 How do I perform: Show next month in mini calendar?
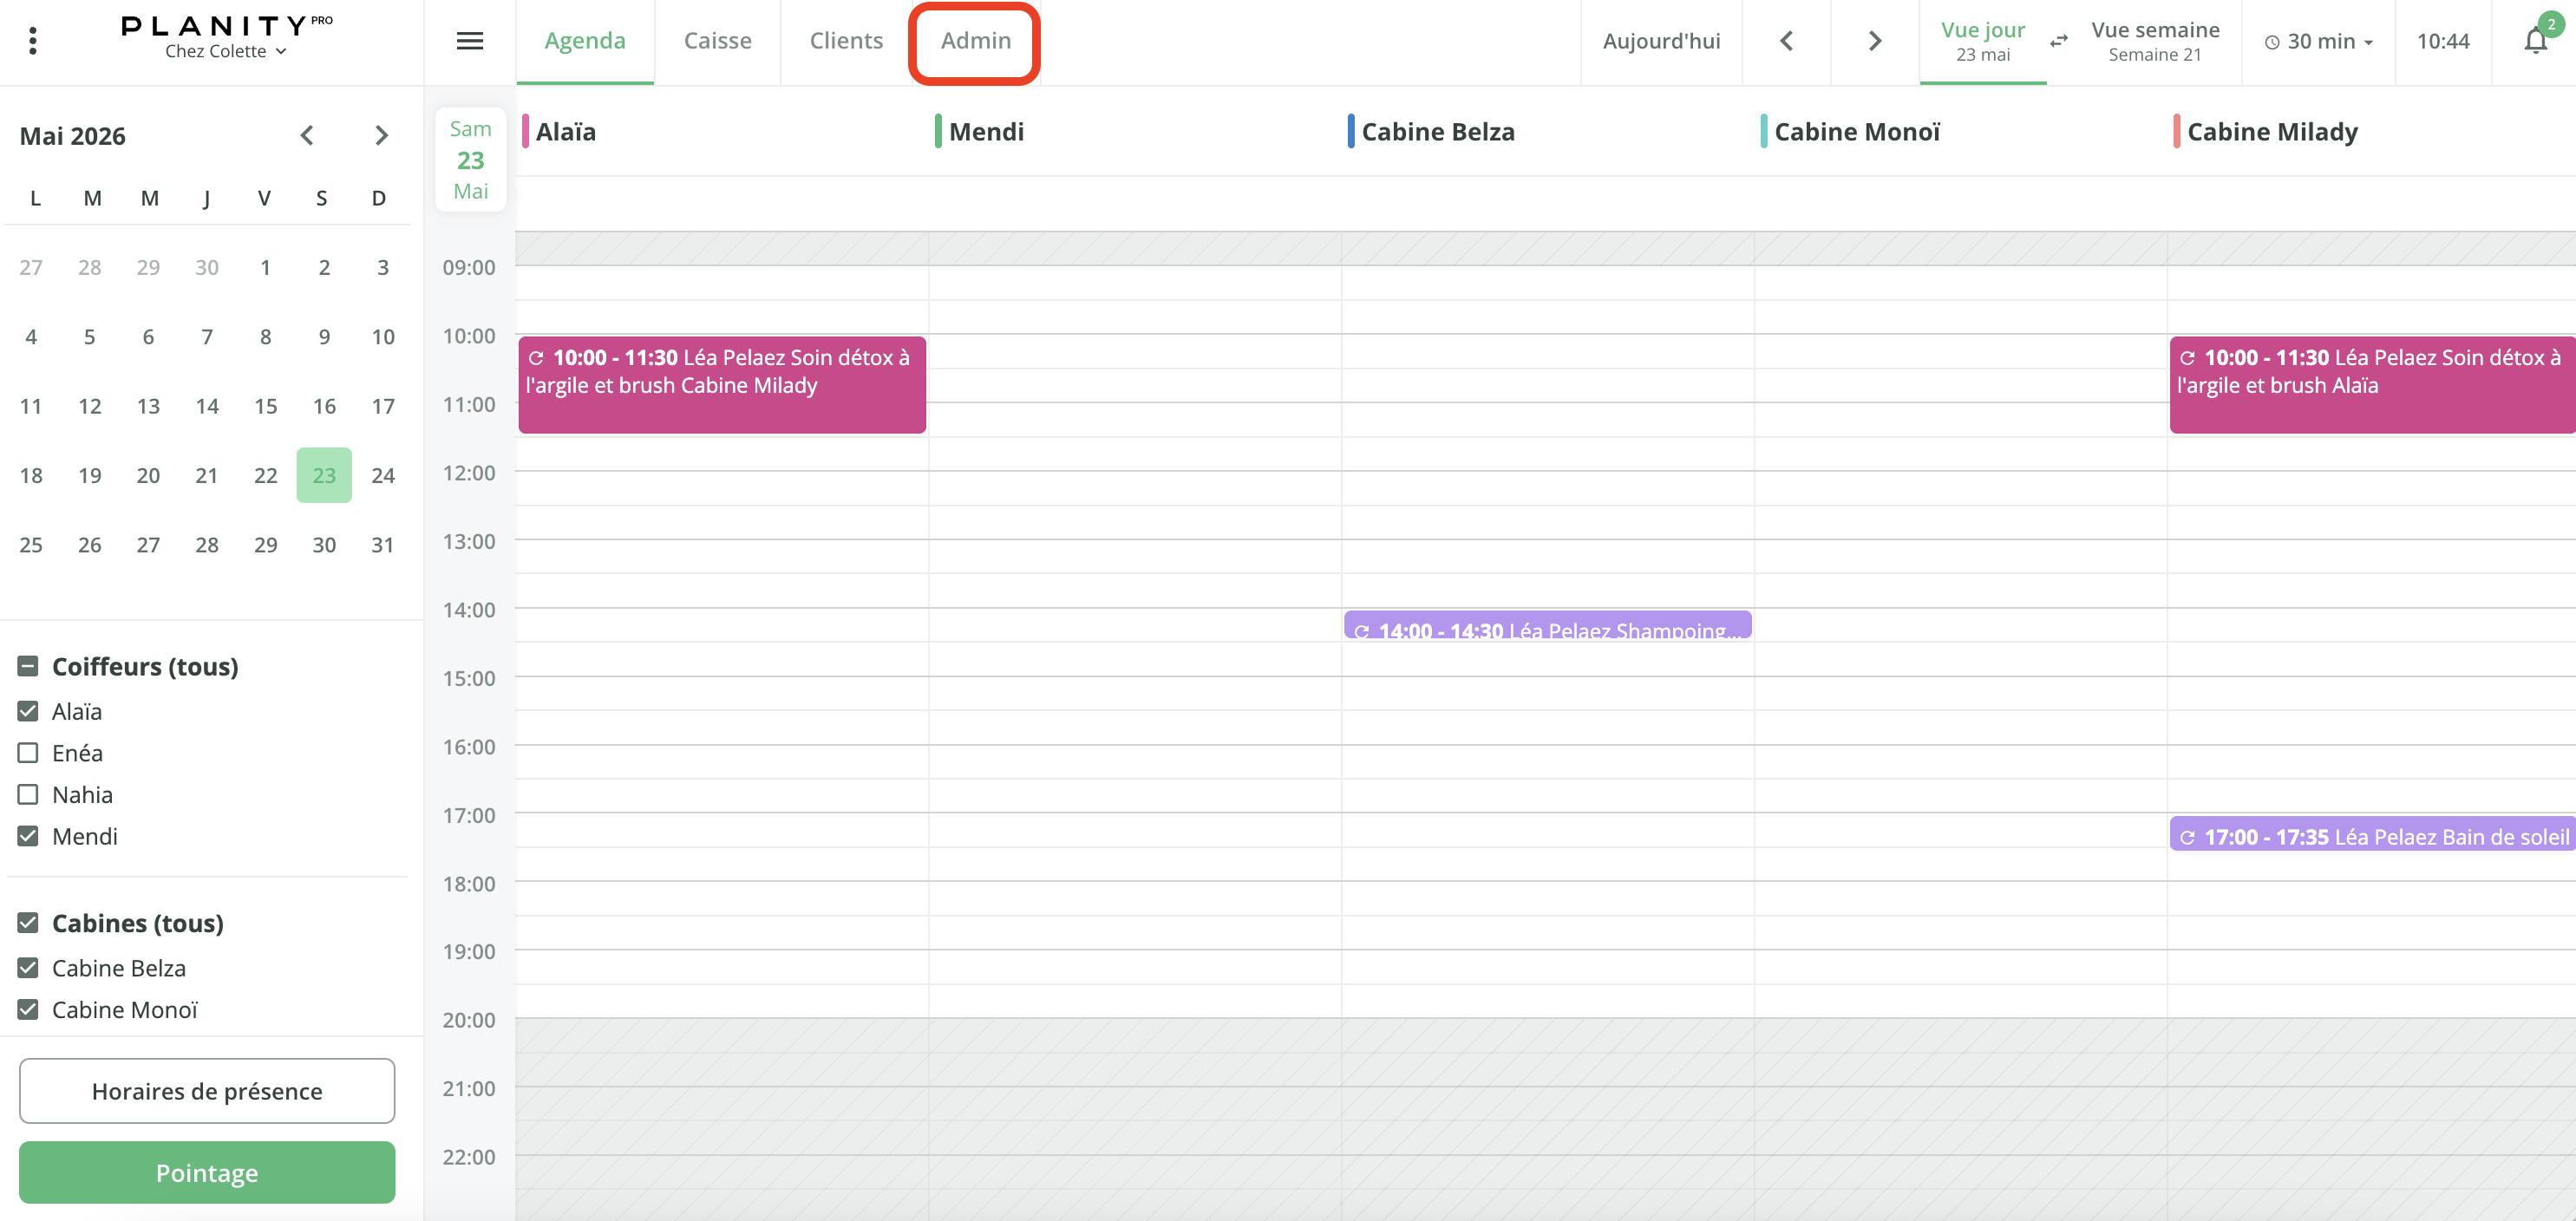[x=381, y=136]
